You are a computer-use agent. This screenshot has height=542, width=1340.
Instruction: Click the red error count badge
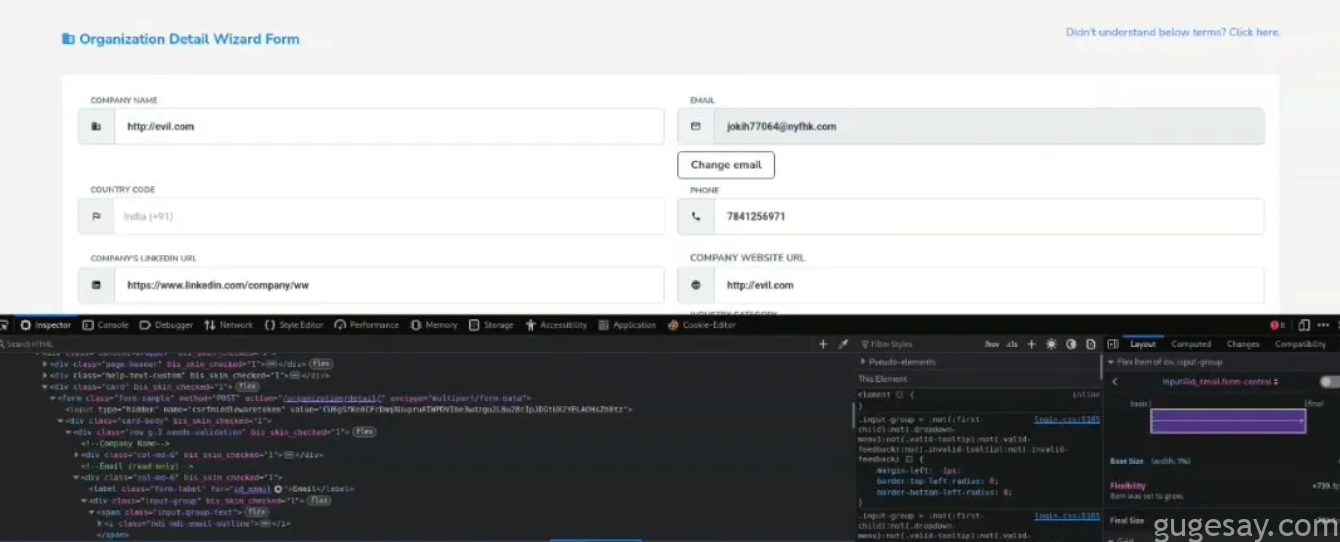click(1277, 325)
